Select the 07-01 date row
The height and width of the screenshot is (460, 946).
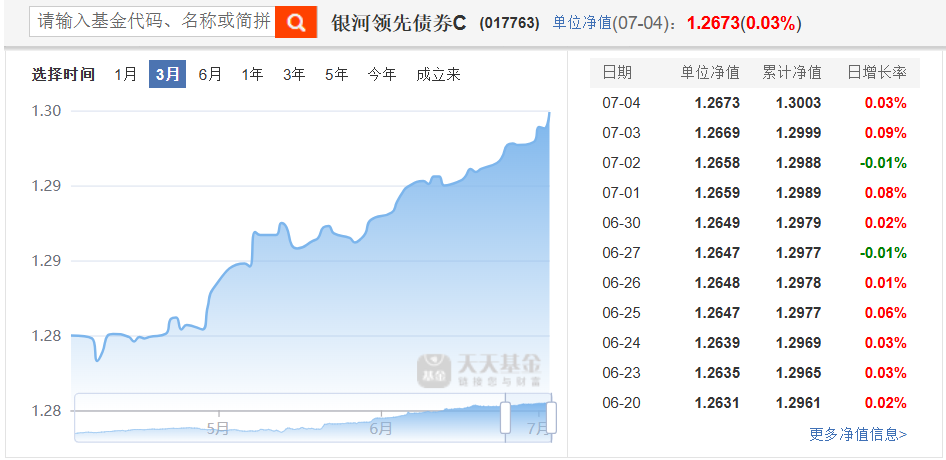[x=755, y=193]
